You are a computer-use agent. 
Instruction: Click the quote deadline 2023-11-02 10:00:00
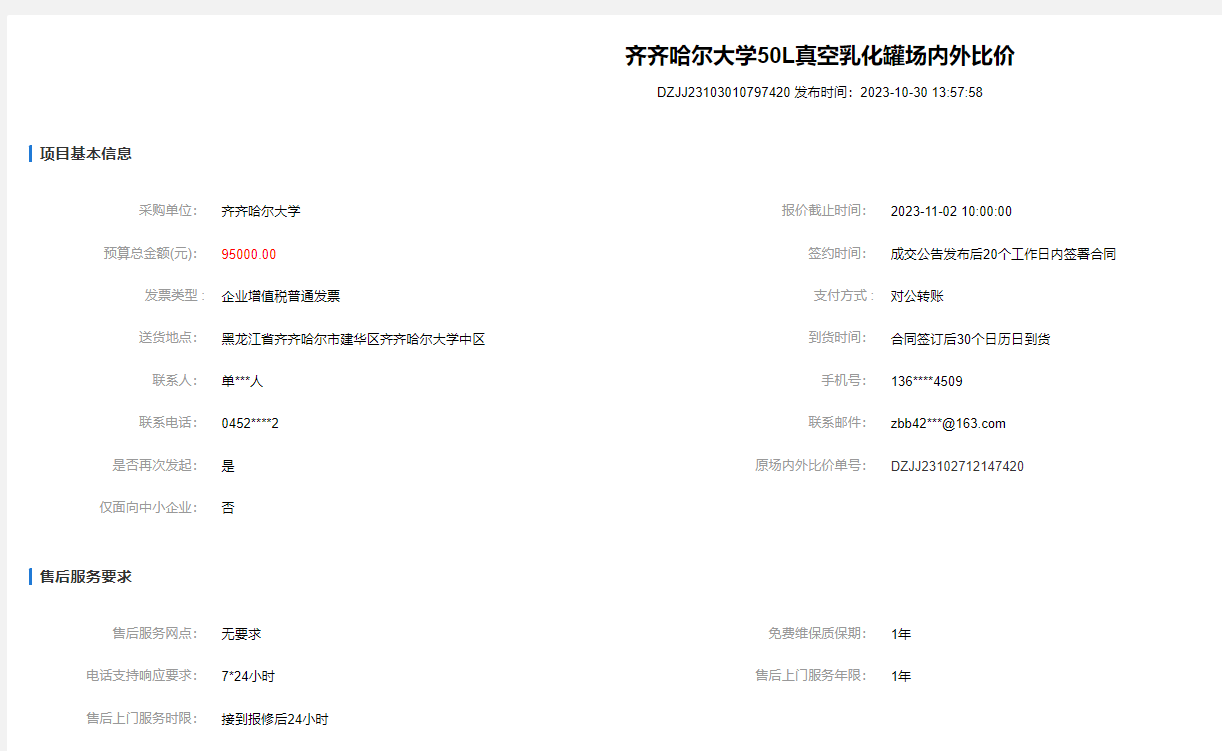(951, 212)
